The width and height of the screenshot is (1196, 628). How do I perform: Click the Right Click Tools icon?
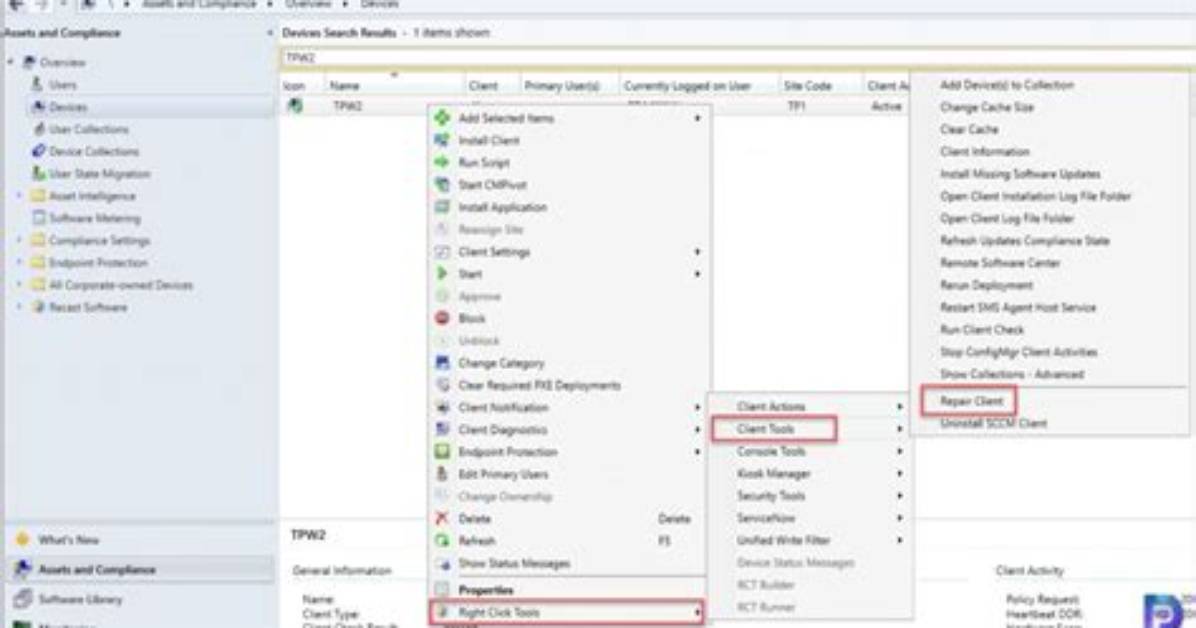pyautogui.click(x=442, y=612)
